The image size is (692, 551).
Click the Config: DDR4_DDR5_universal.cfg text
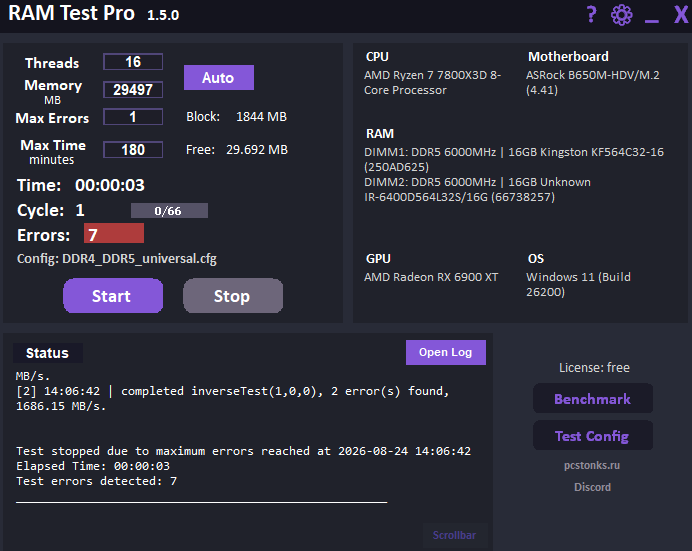point(117,259)
